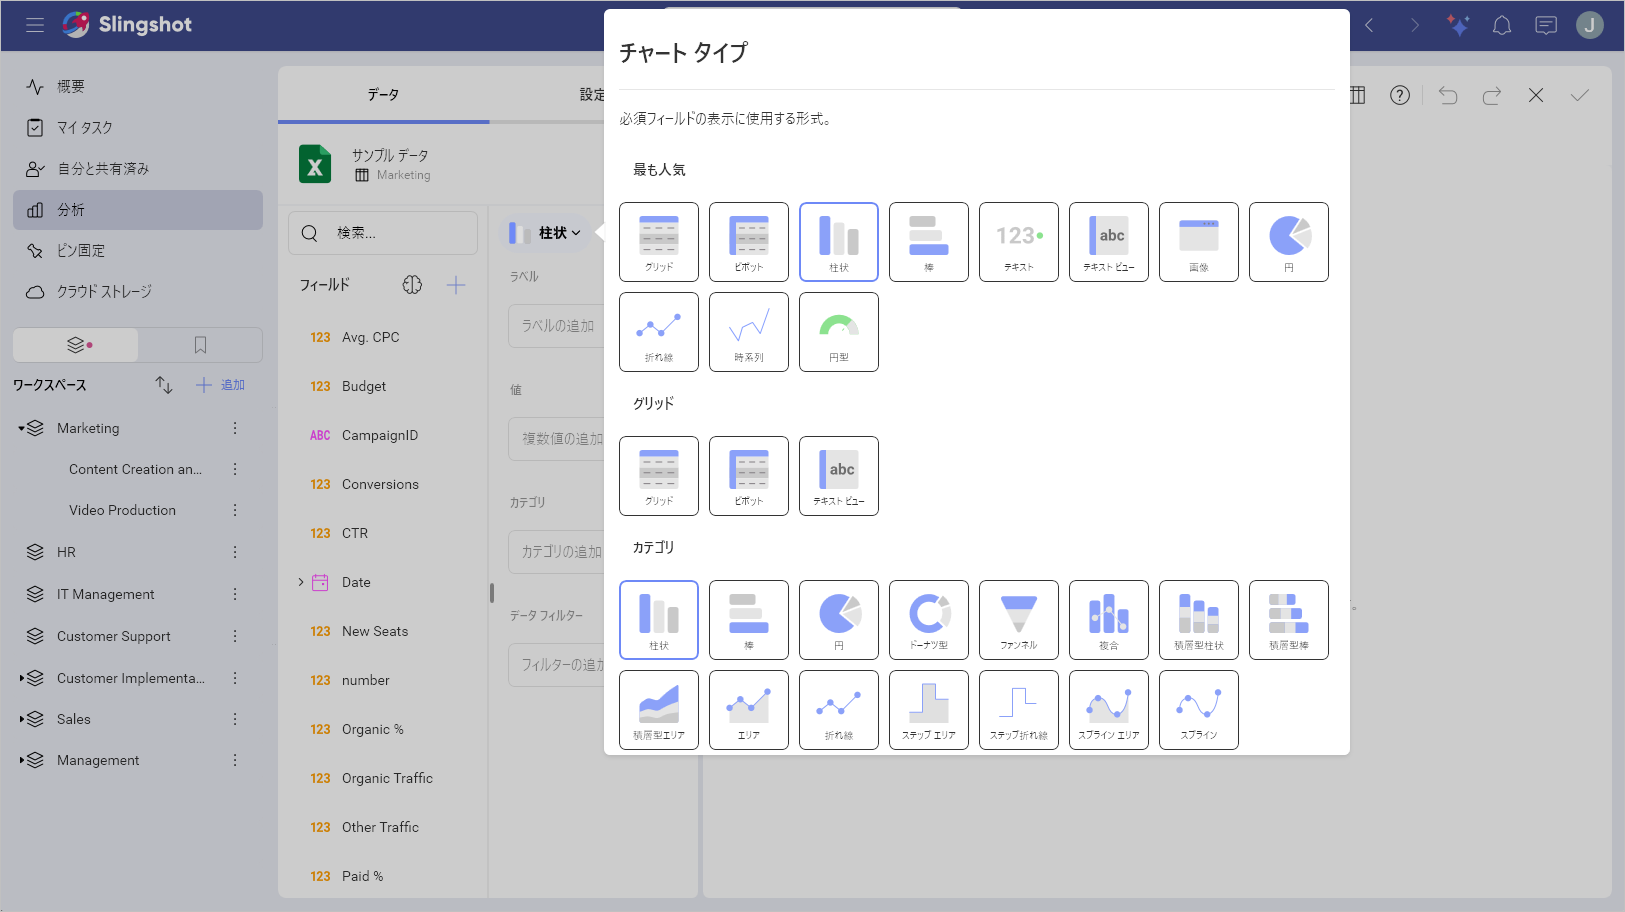Open Marketing workspace more options
The image size is (1625, 912).
[235, 428]
